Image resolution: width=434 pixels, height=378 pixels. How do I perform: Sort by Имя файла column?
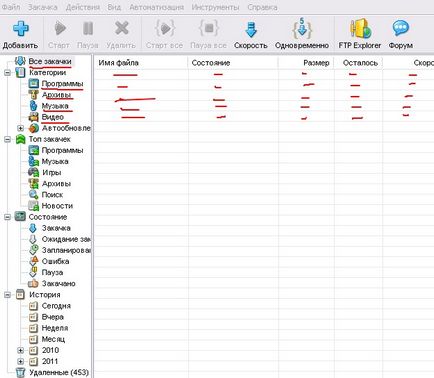pyautogui.click(x=141, y=63)
